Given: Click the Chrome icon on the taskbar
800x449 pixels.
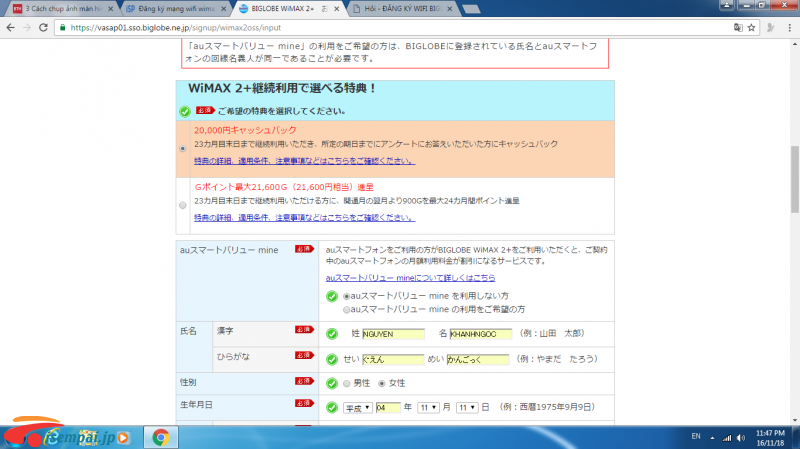Looking at the screenshot, I should (x=161, y=437).
